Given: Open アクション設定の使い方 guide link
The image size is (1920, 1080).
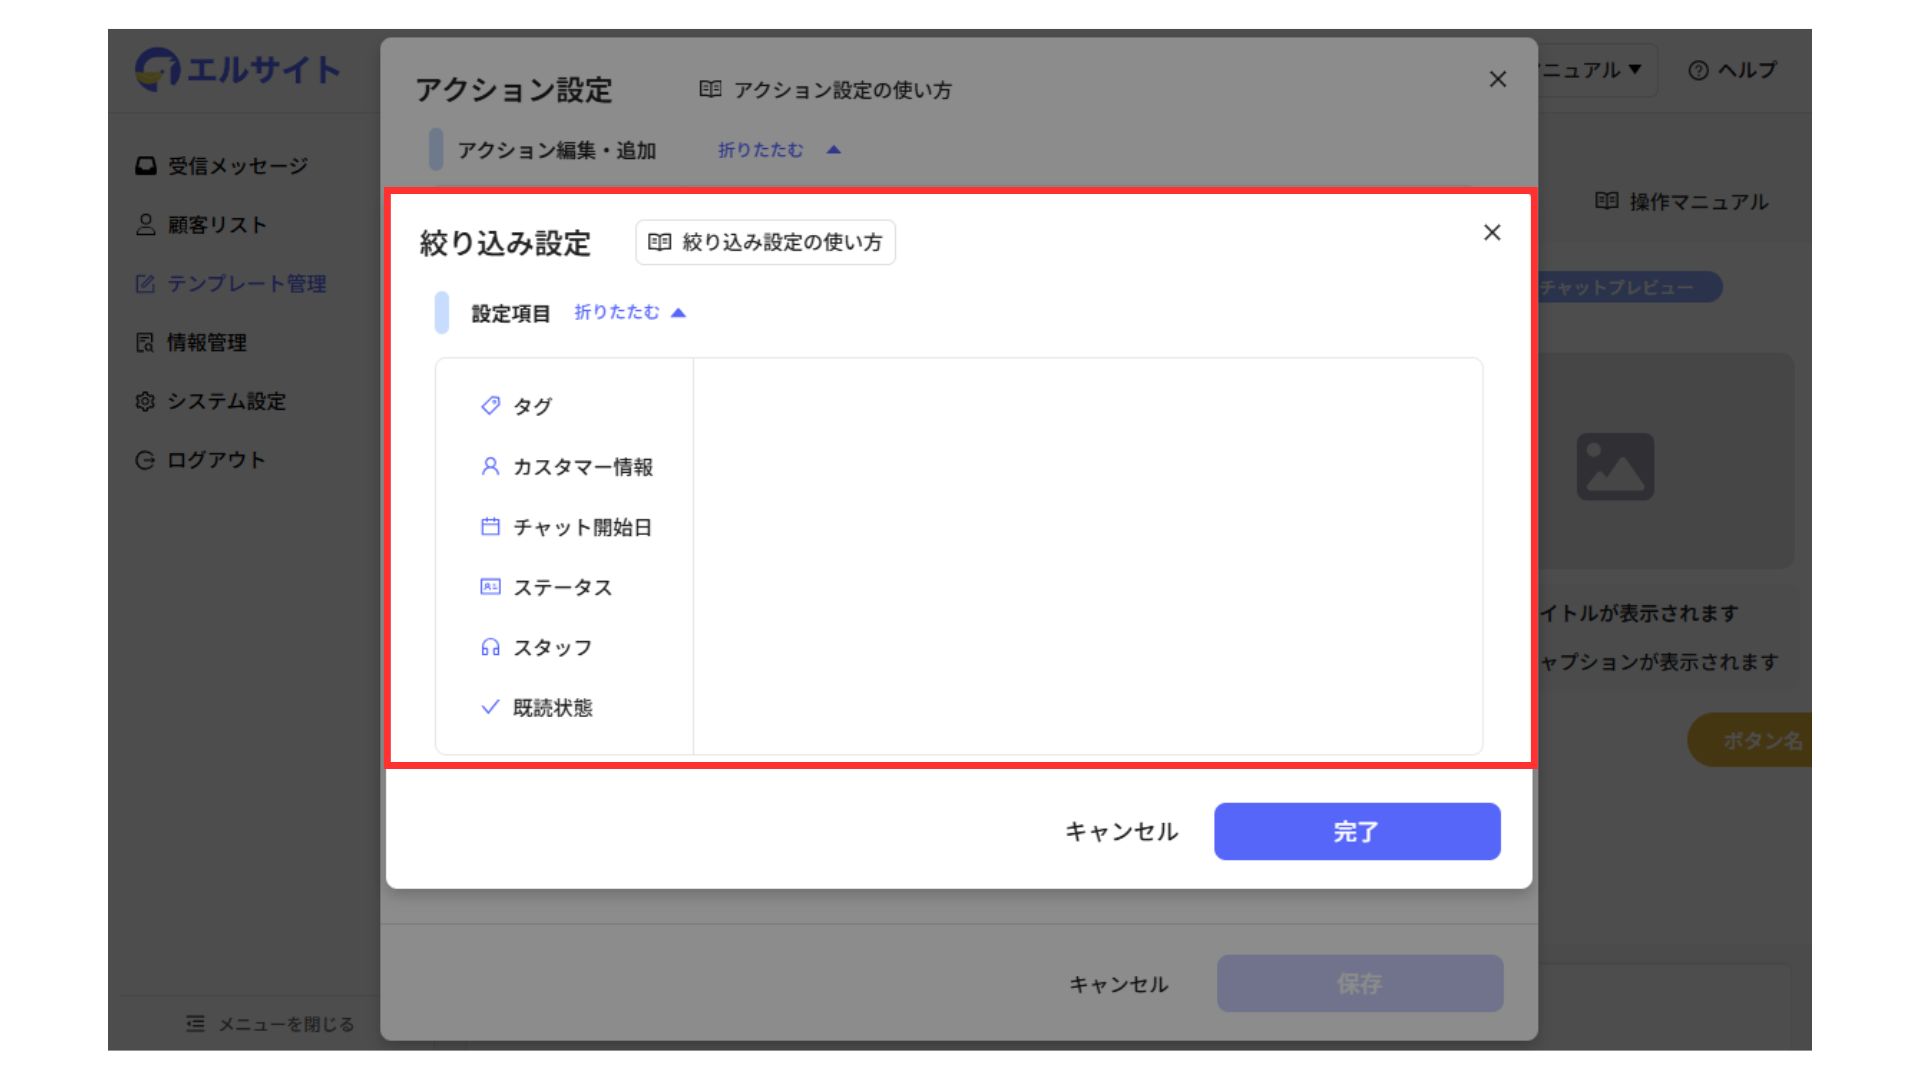Looking at the screenshot, I should [x=825, y=90].
